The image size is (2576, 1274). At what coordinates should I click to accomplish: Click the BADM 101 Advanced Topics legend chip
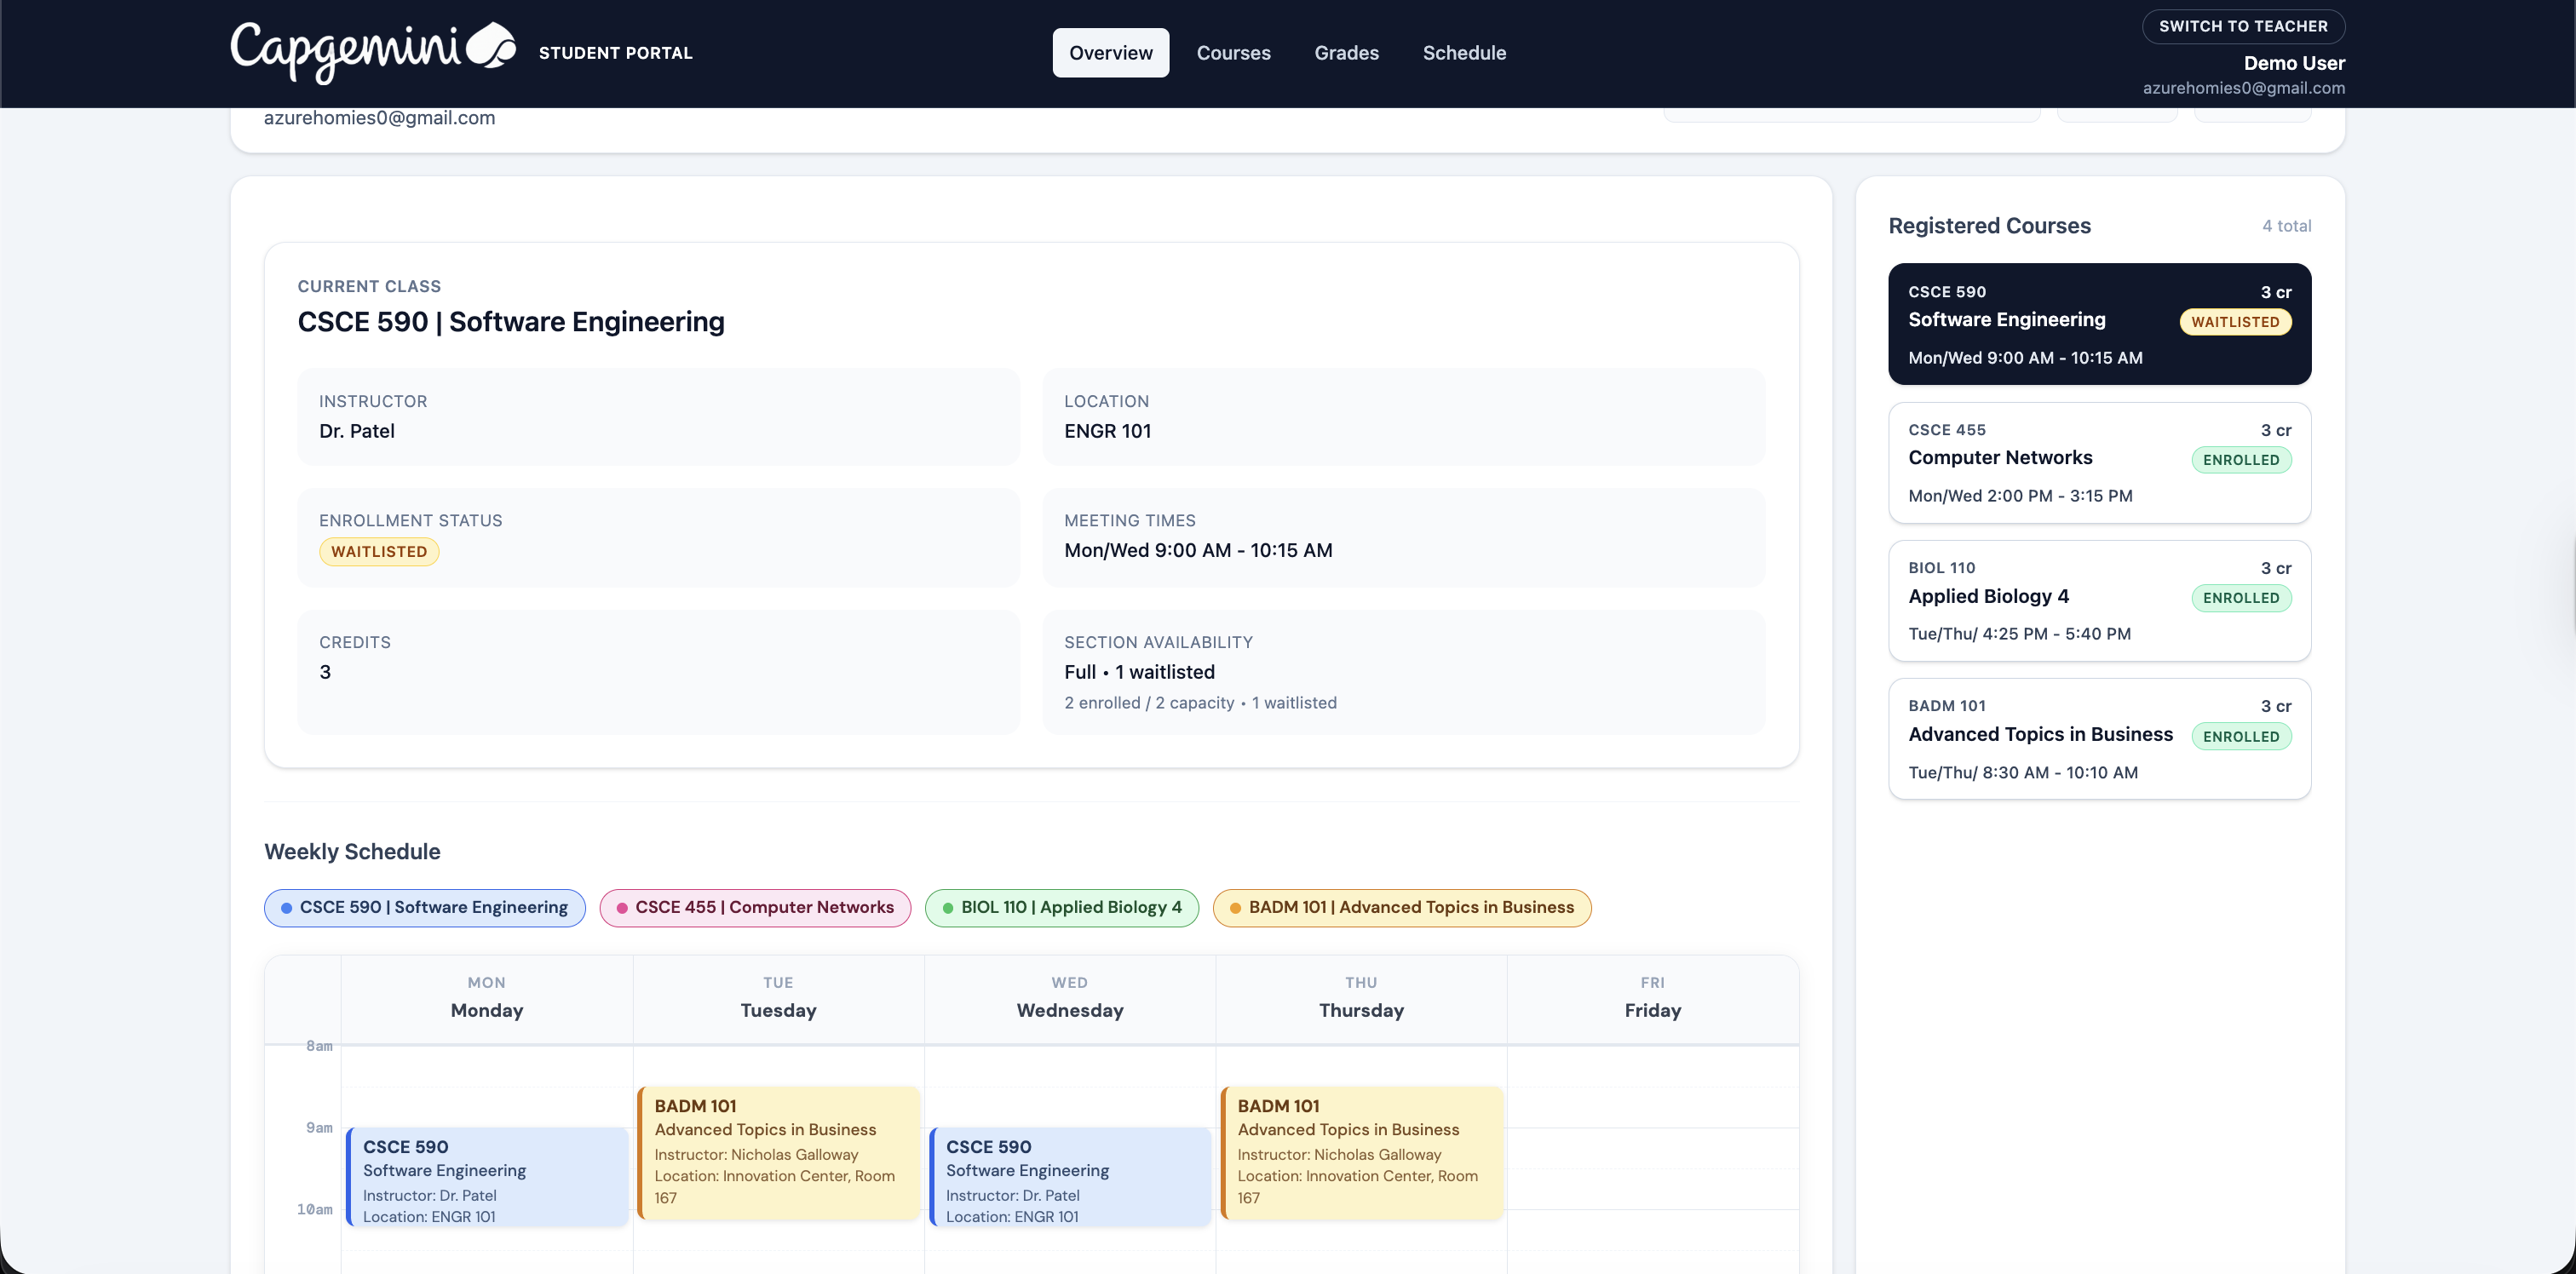pos(1401,908)
